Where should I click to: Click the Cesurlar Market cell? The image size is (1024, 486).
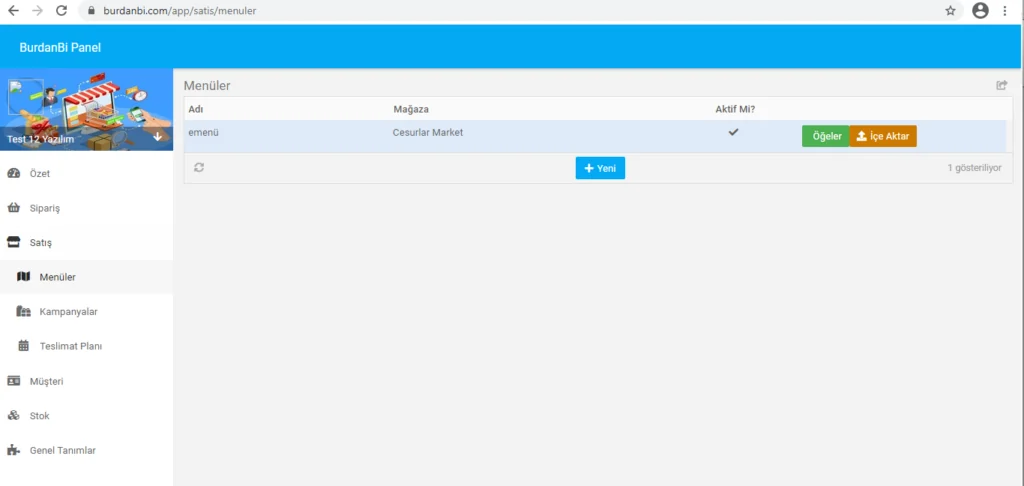coord(428,132)
